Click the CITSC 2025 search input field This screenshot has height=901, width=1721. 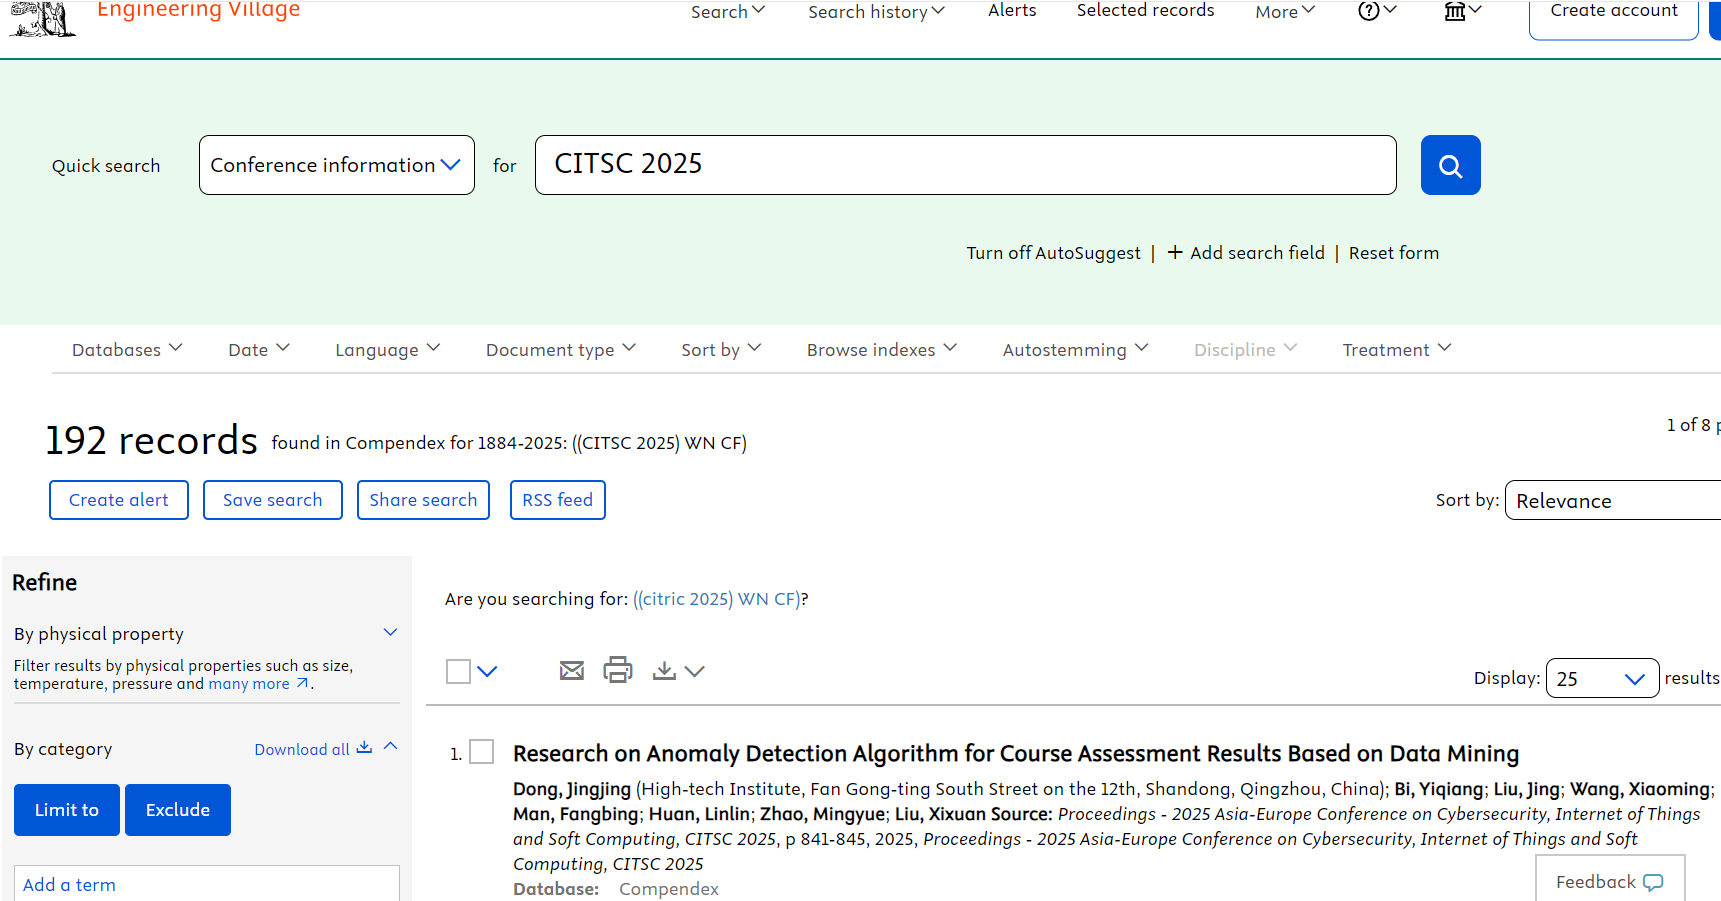coord(966,165)
